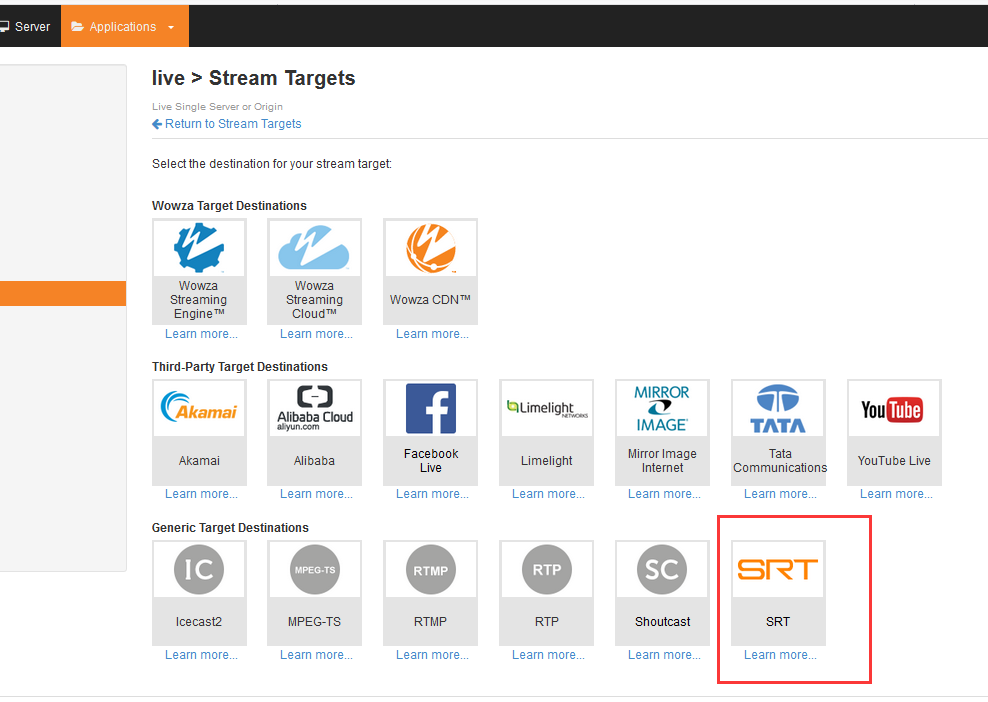Open Learn more link under Facebook Live
The width and height of the screenshot is (988, 702).
tap(432, 494)
